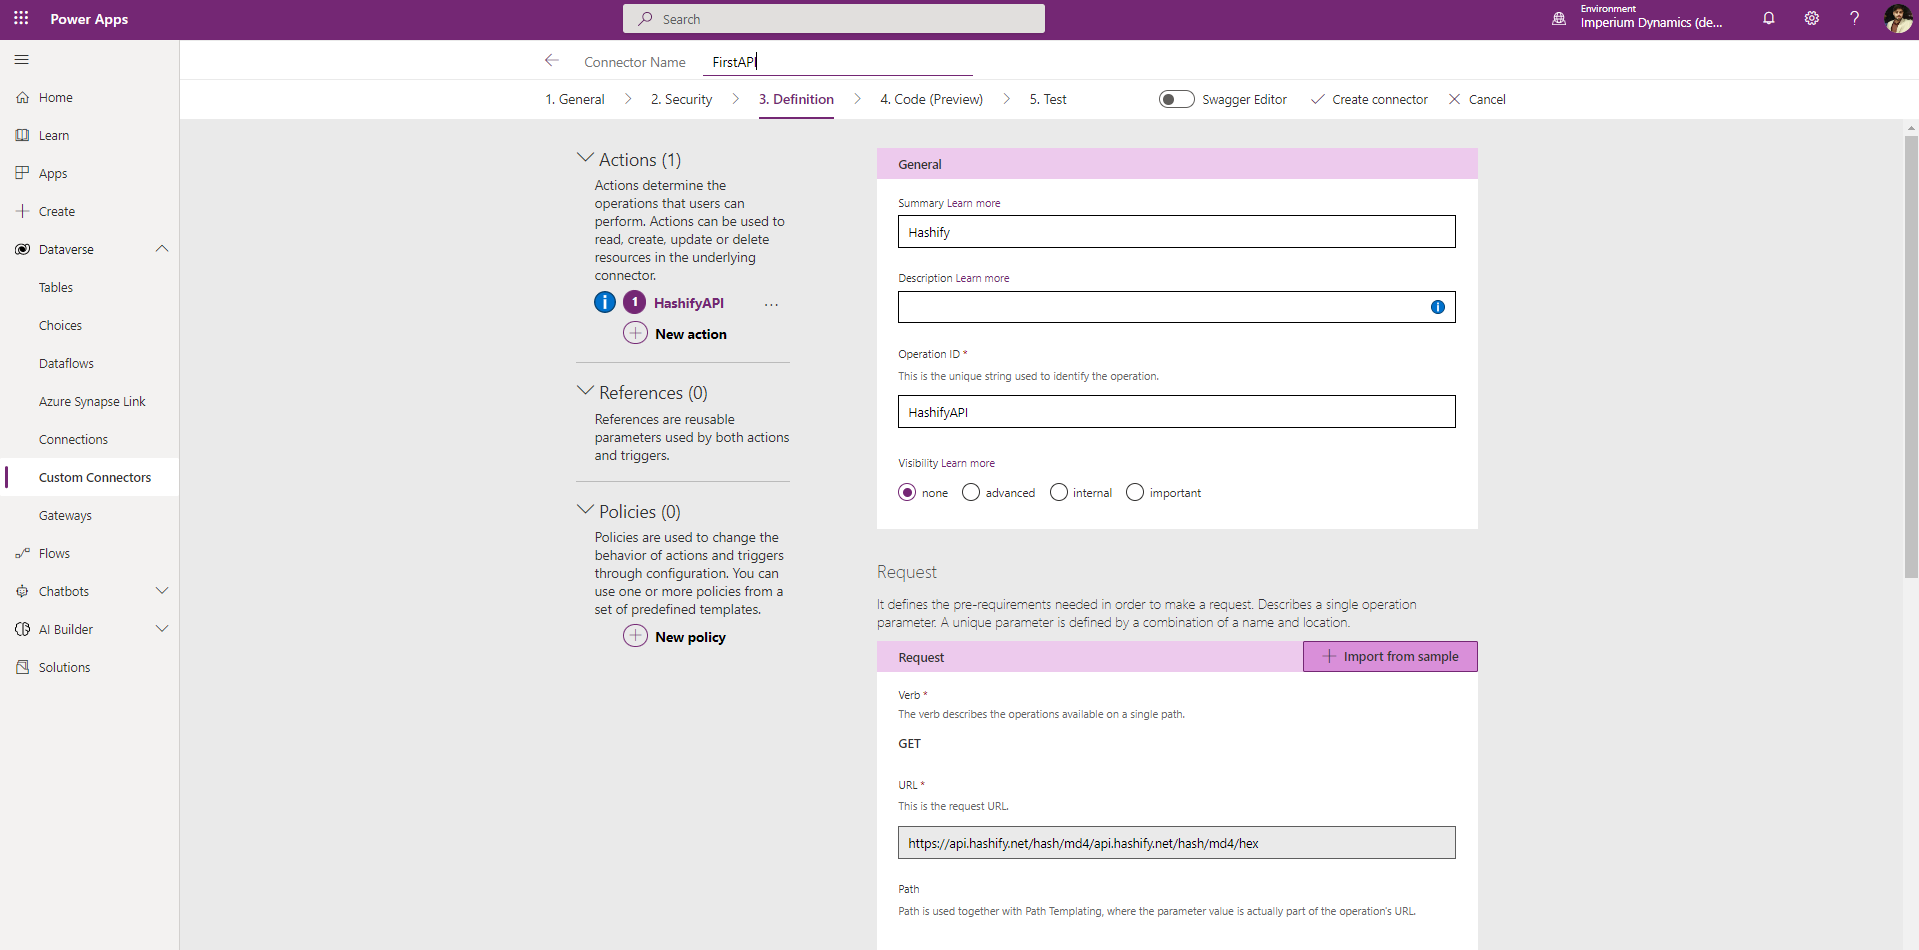The height and width of the screenshot is (950, 1919).
Task: Select the internal visibility radio button
Action: [x=1058, y=492]
